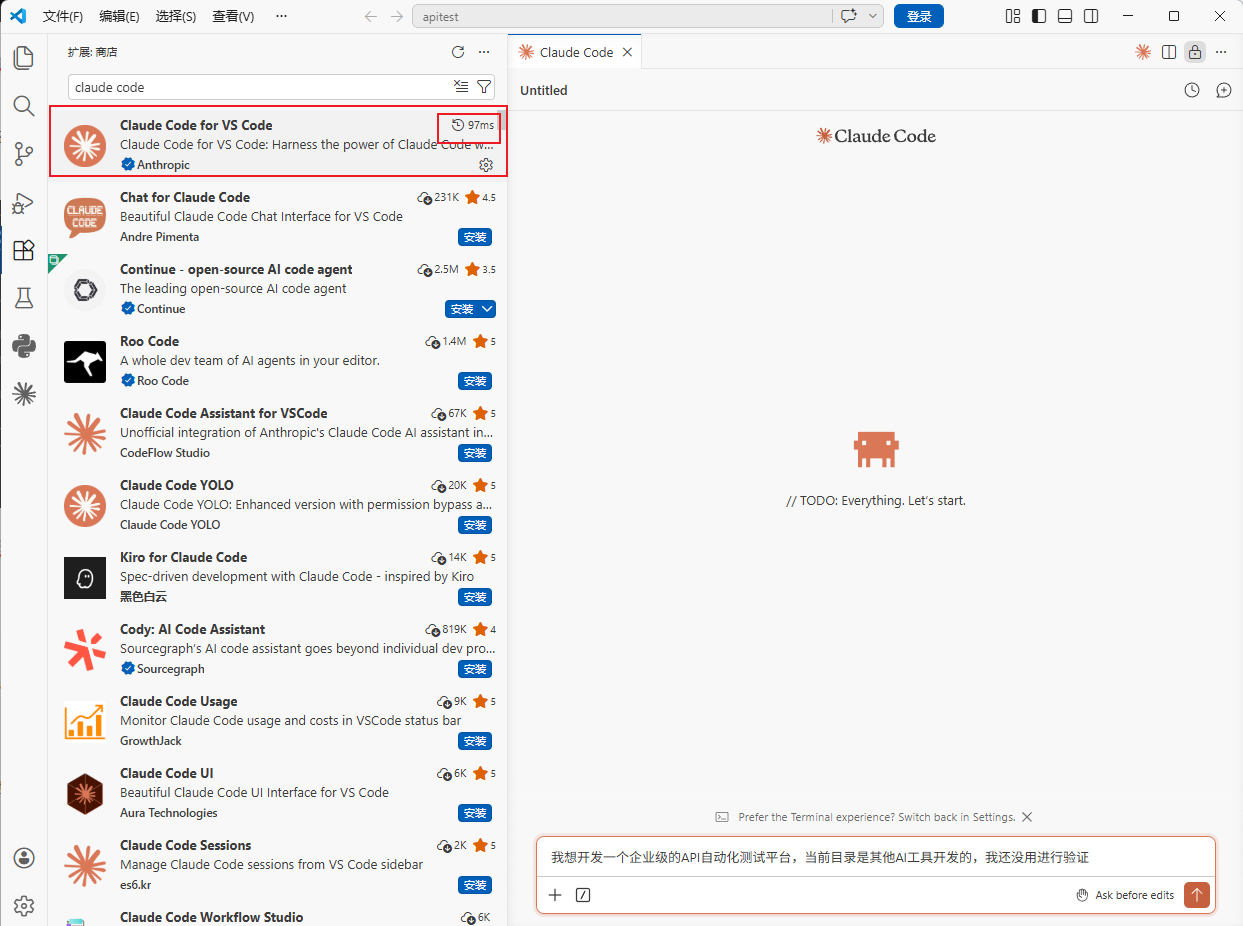
Task: Open Claude Code session history clock
Action: click(1192, 90)
